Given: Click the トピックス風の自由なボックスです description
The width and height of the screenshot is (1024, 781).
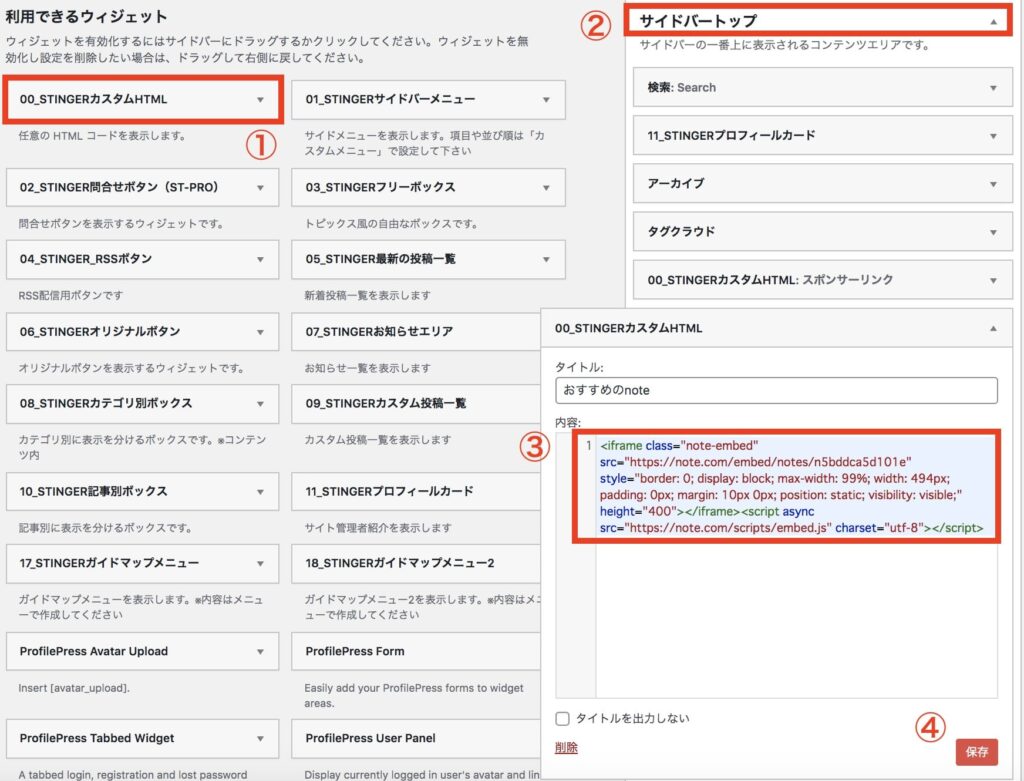Looking at the screenshot, I should tap(391, 223).
